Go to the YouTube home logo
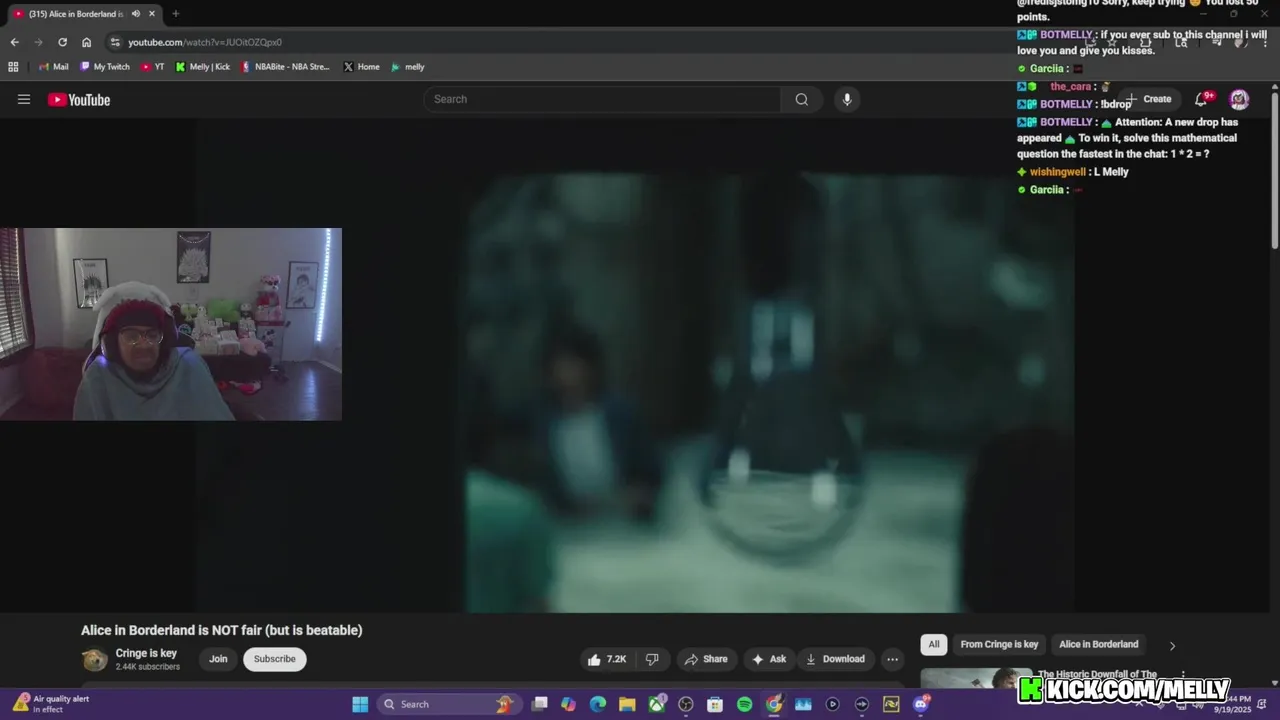1280x720 pixels. (x=79, y=99)
